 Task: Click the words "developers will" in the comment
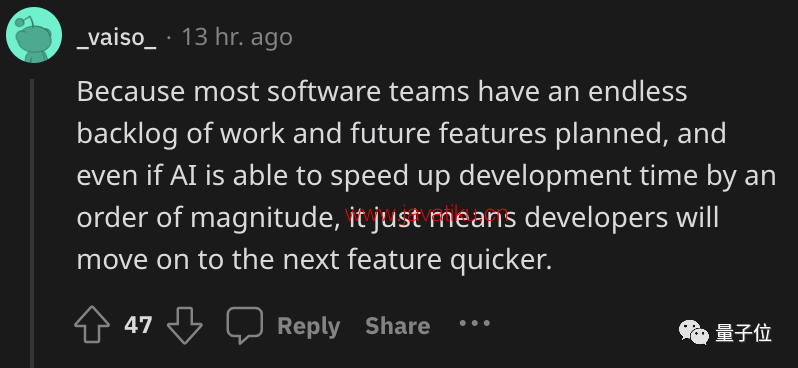click(x=622, y=218)
